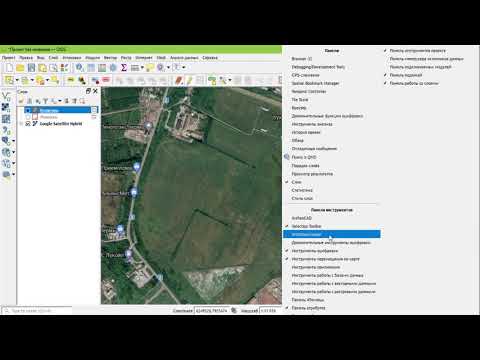Open dropdown arrow beside the select features icon

17,80
